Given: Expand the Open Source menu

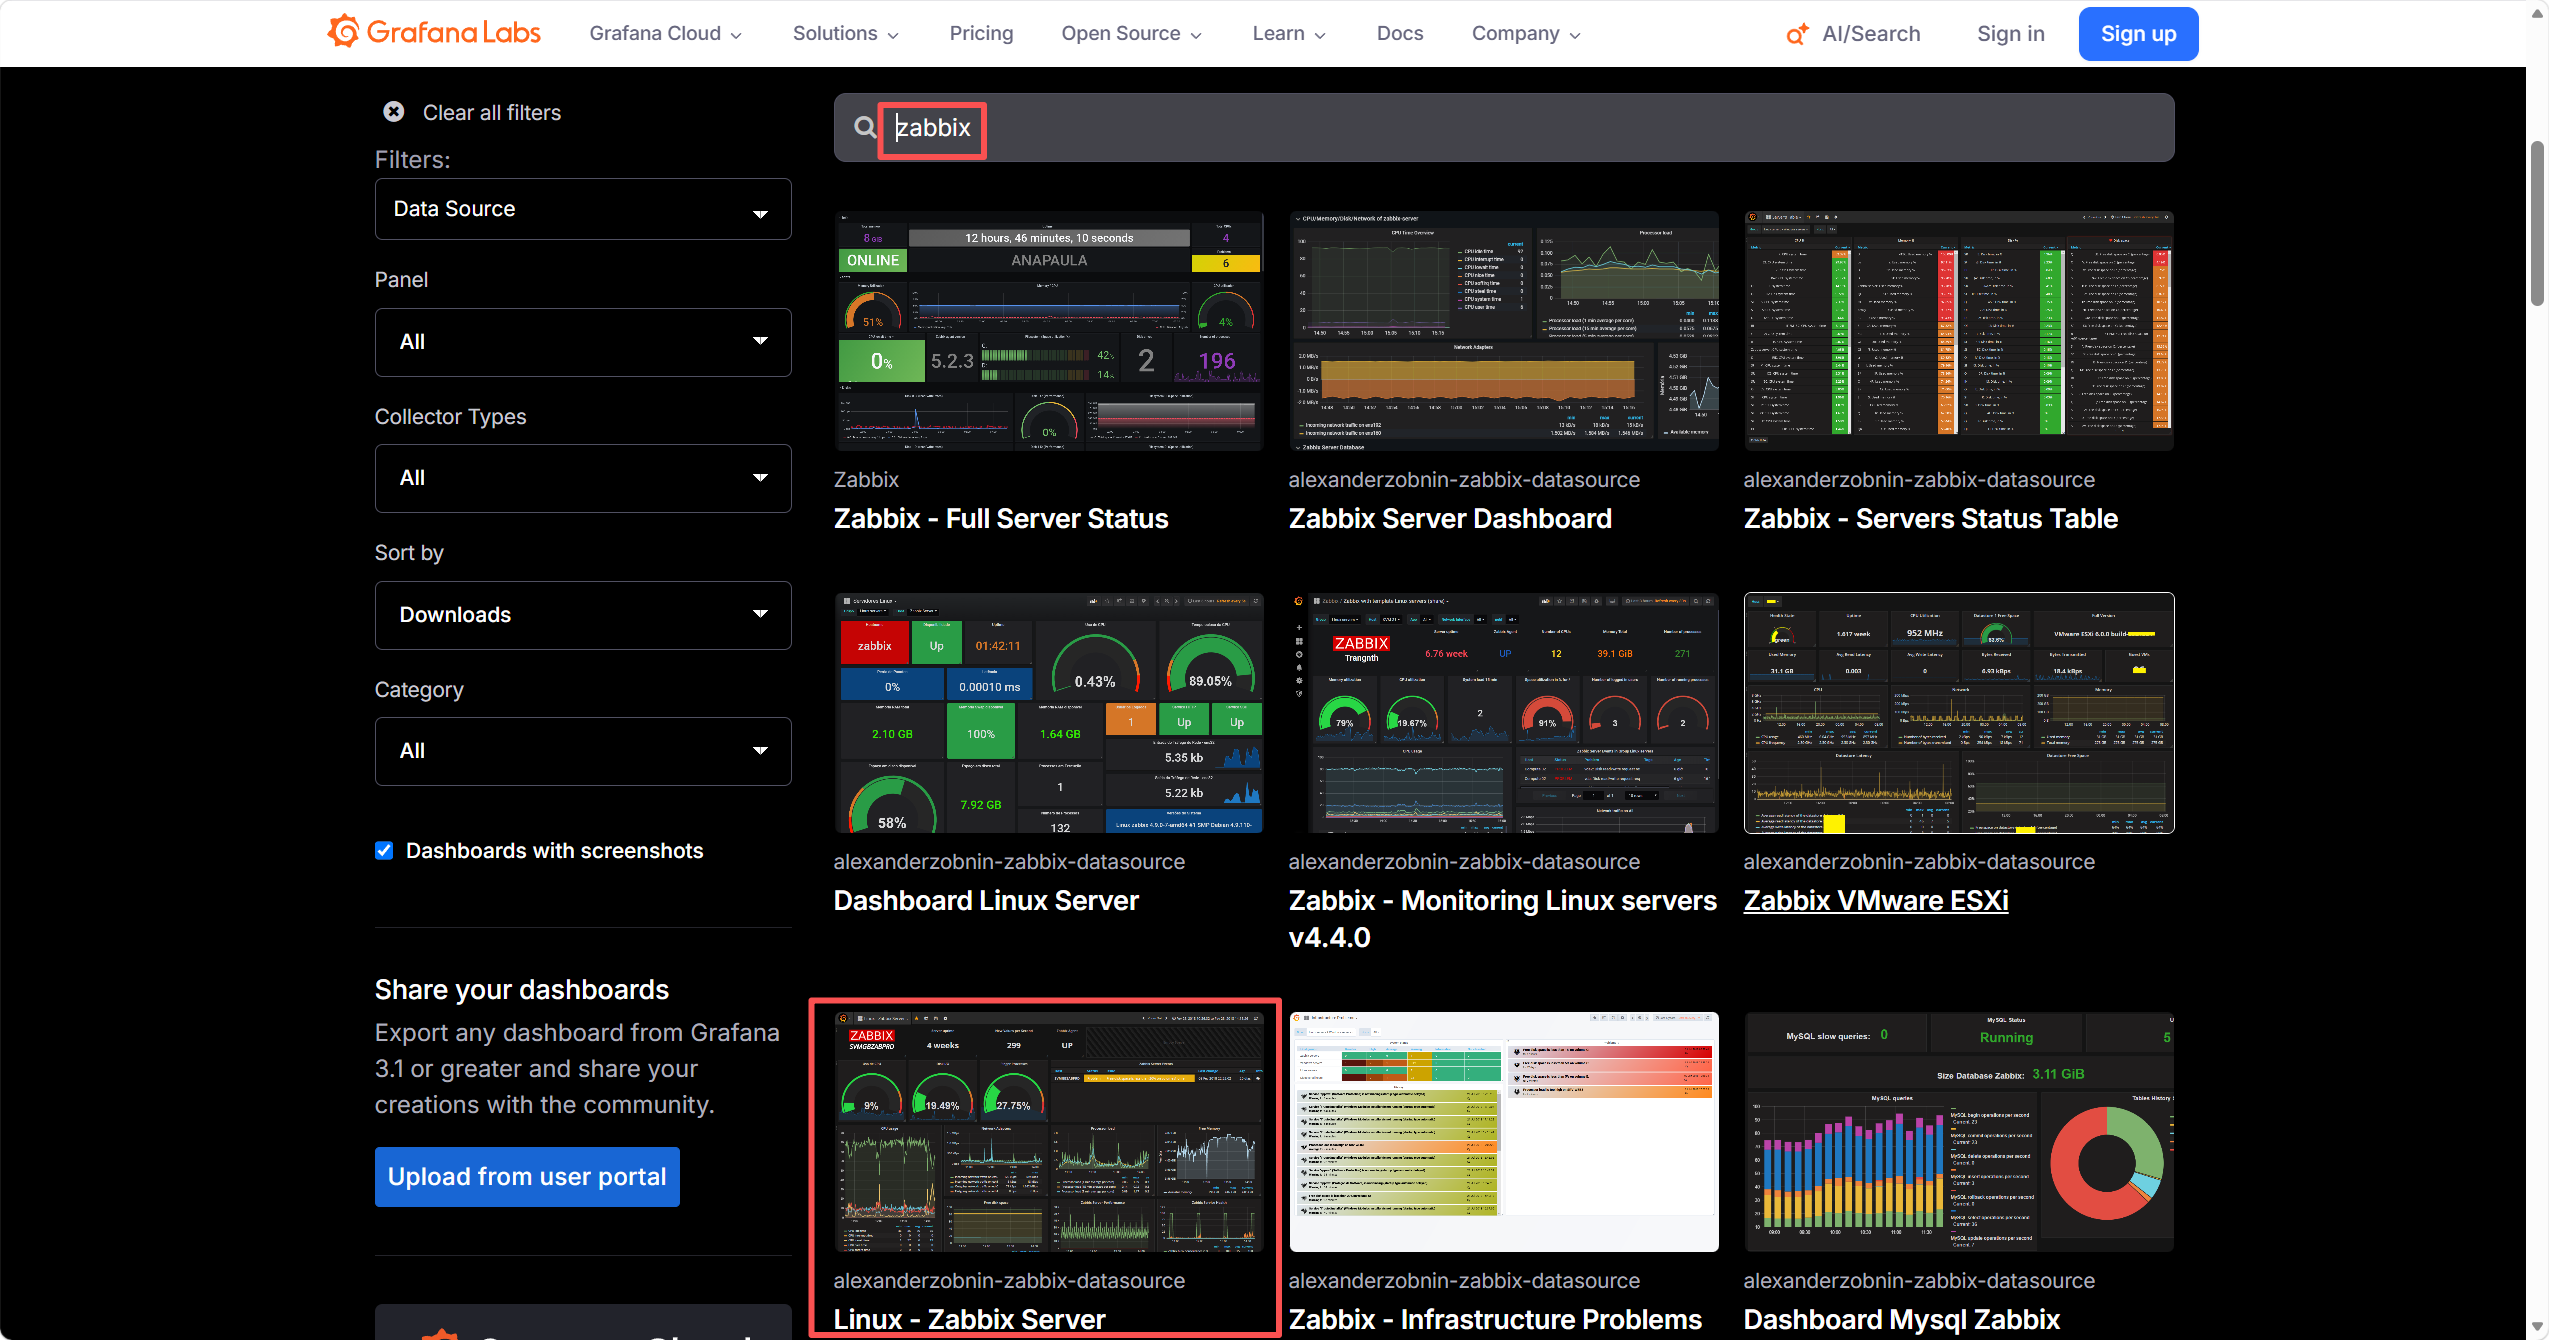Looking at the screenshot, I should 1132,34.
